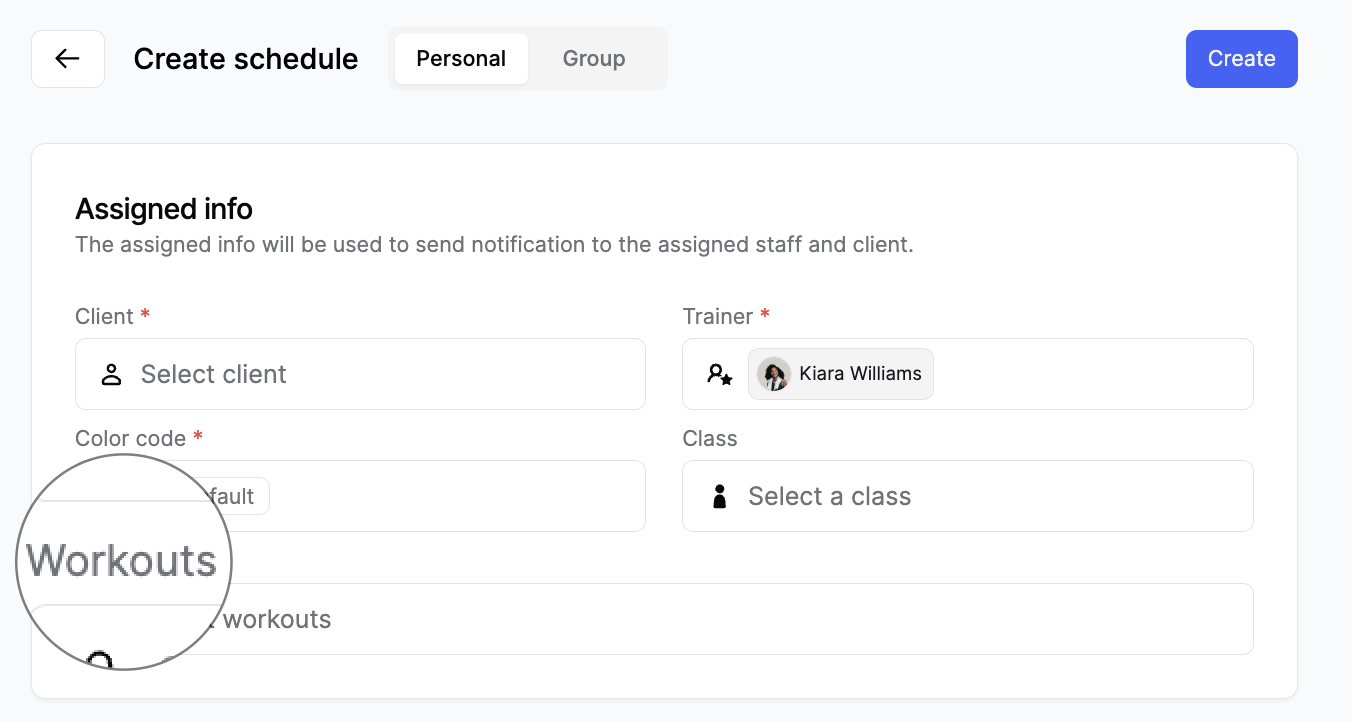Click the Create schedule page title
The width and height of the screenshot is (1352, 722).
click(x=246, y=59)
